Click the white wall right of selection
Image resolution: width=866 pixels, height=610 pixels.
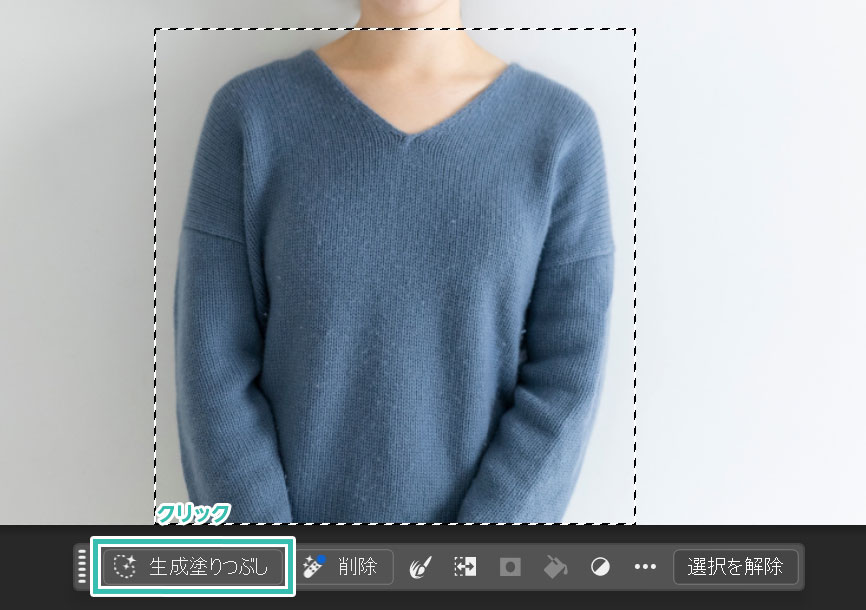[x=750, y=250]
